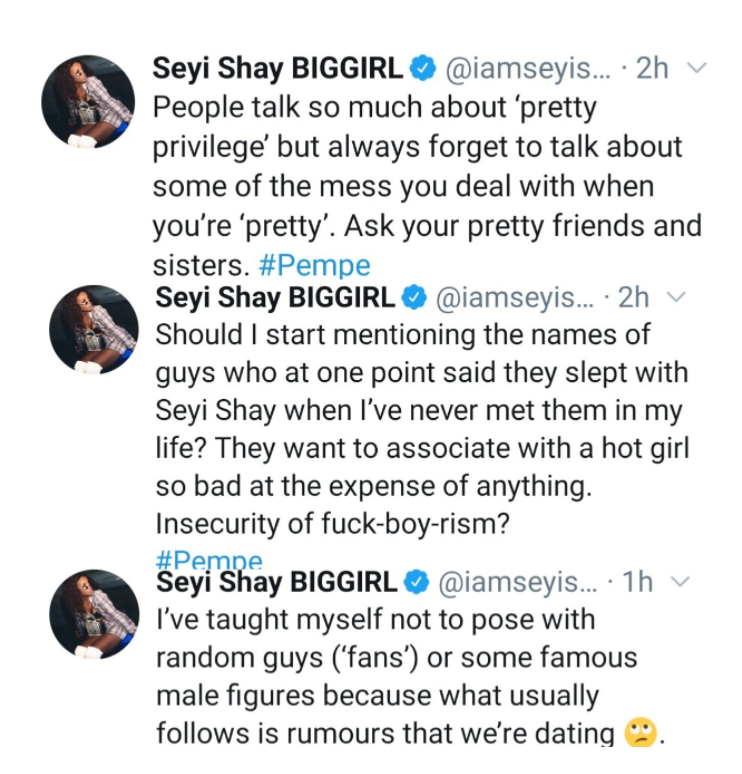Open the third tweet's 1h timestamp

pos(636,582)
